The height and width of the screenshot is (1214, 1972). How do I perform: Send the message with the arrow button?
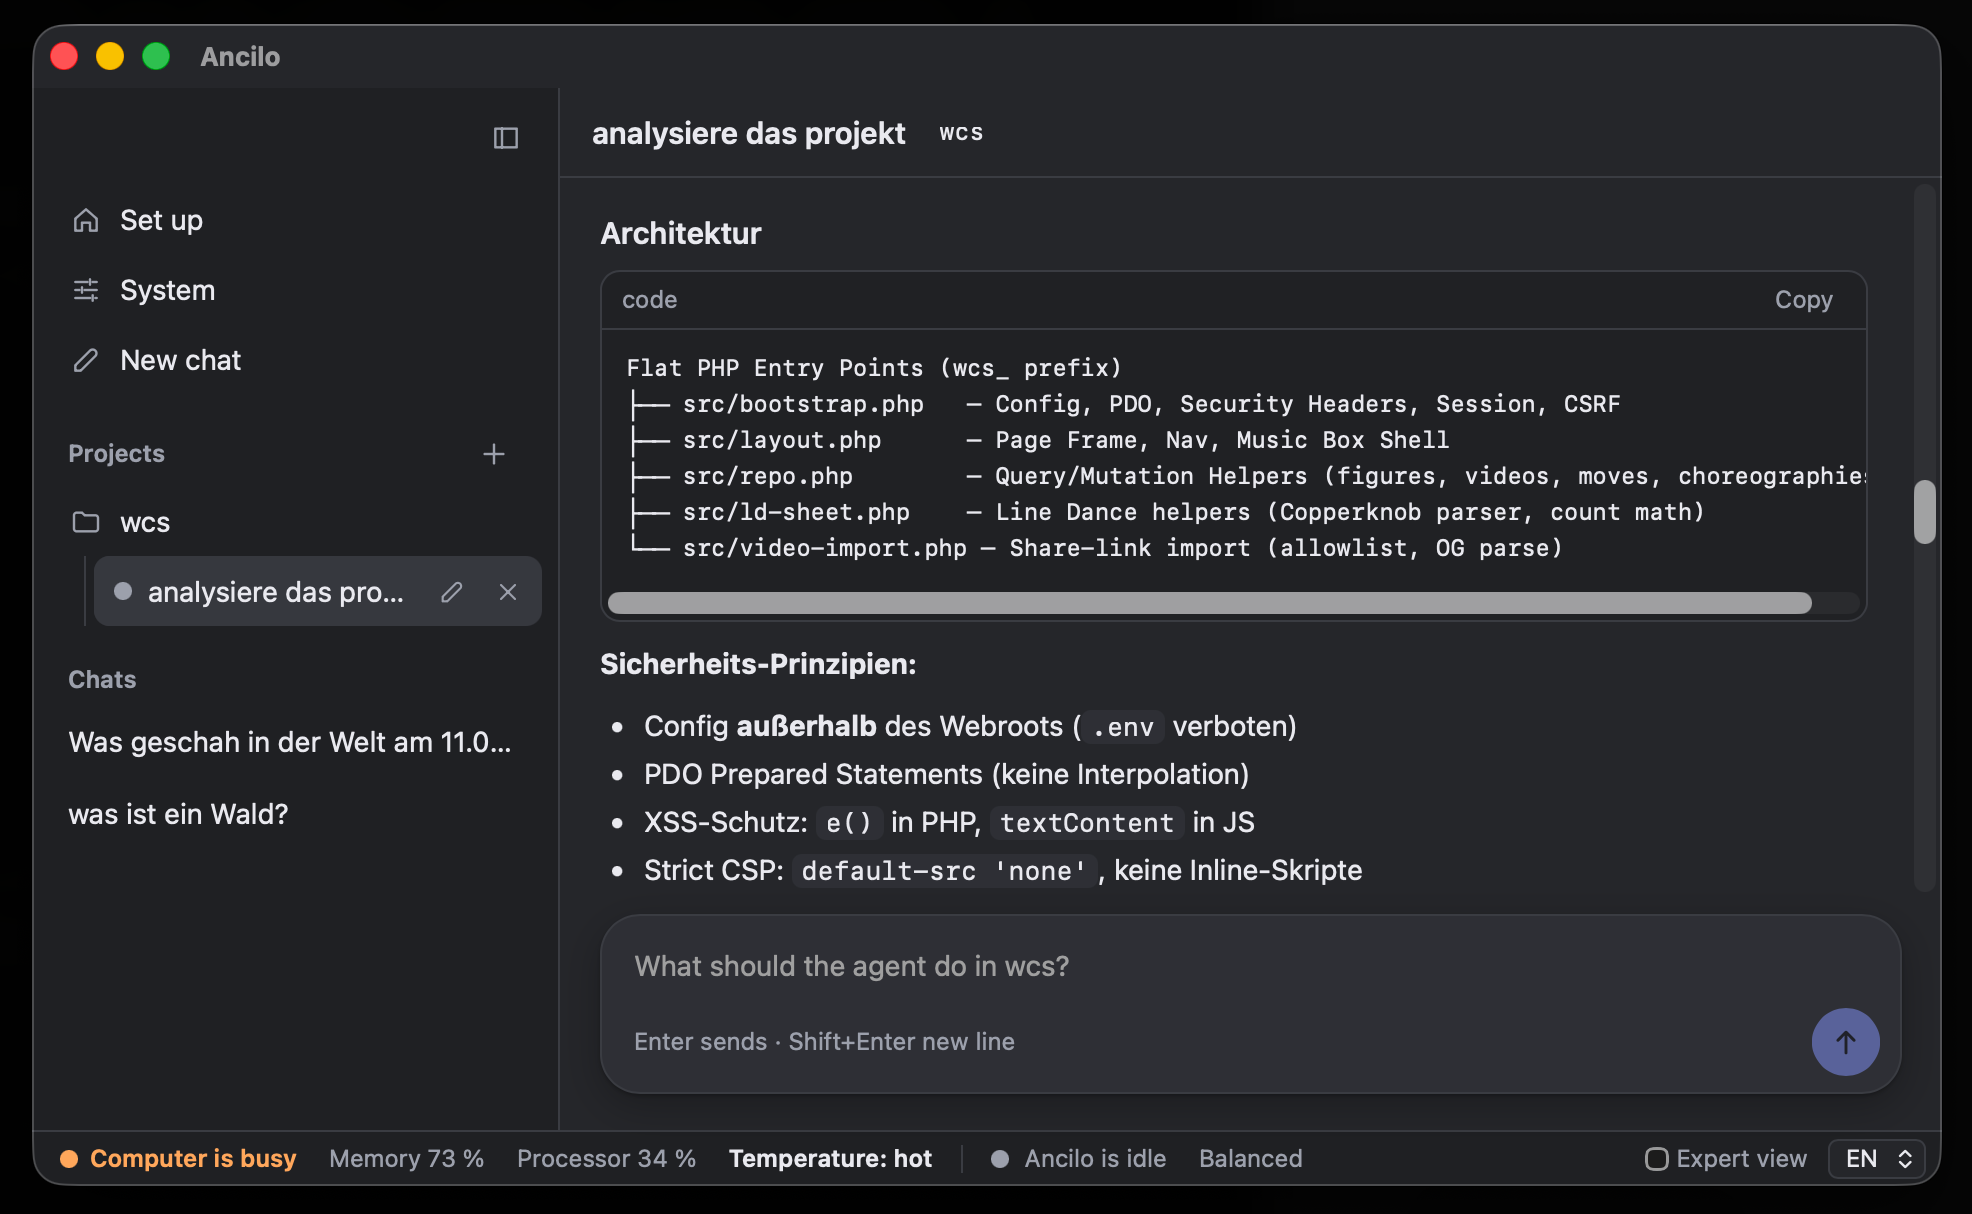click(x=1845, y=1042)
